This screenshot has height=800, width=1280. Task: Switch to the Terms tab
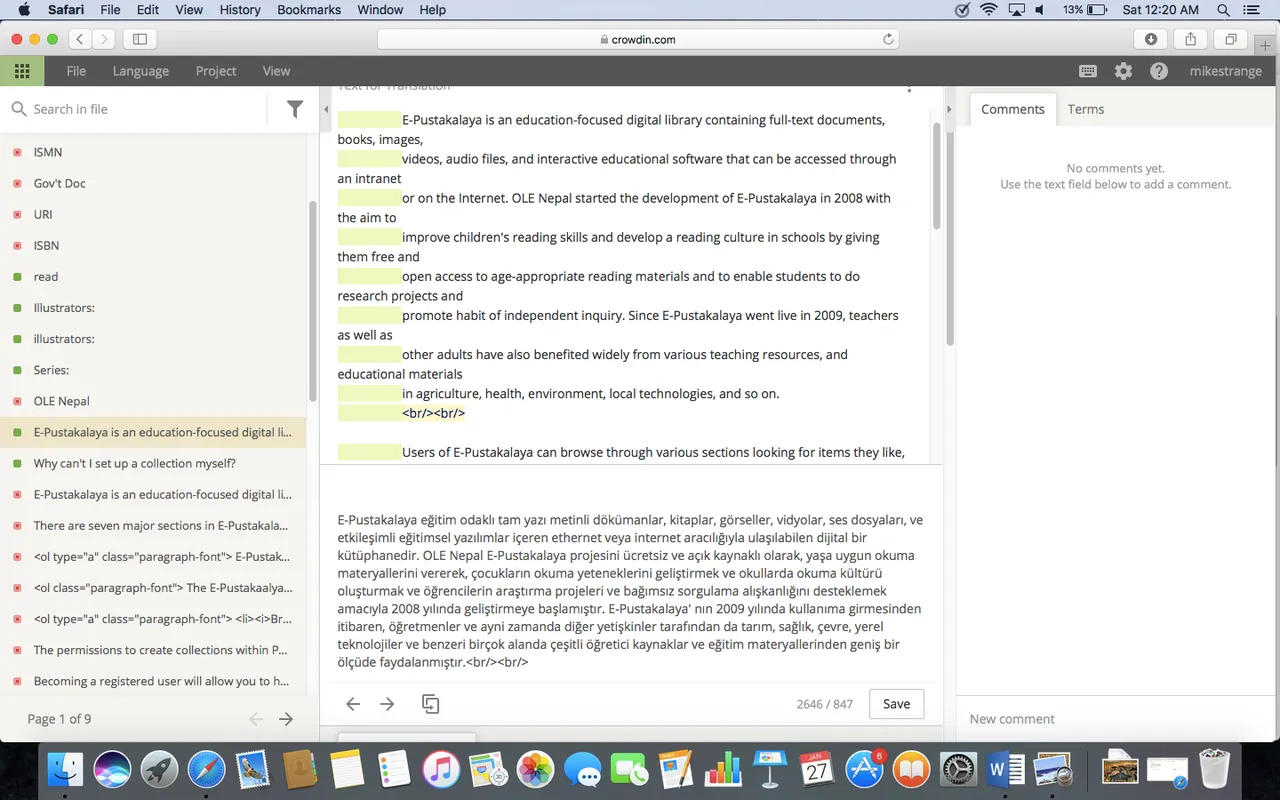pyautogui.click(x=1086, y=109)
